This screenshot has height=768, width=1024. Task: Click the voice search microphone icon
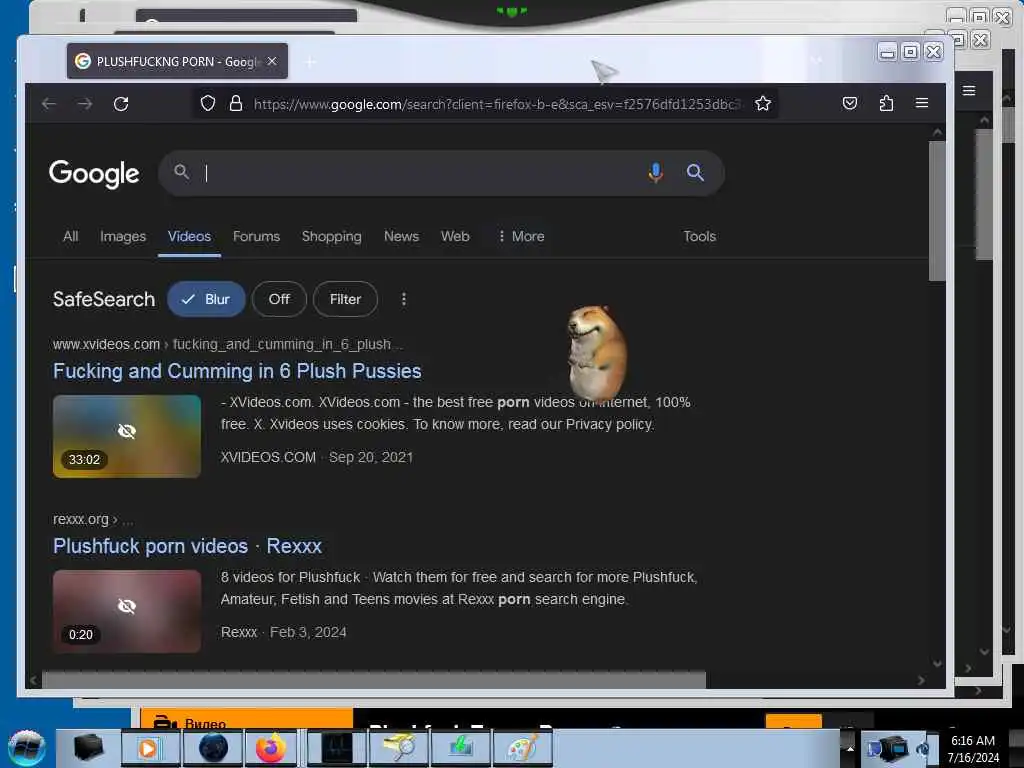(x=656, y=172)
